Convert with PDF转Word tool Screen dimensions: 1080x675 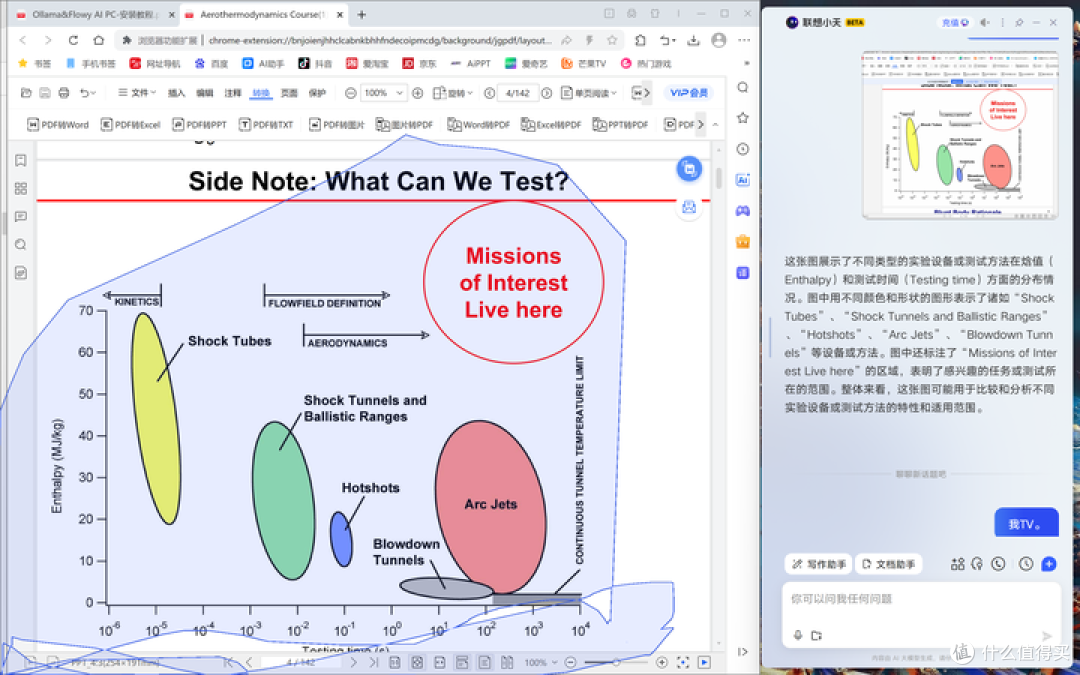coord(59,125)
